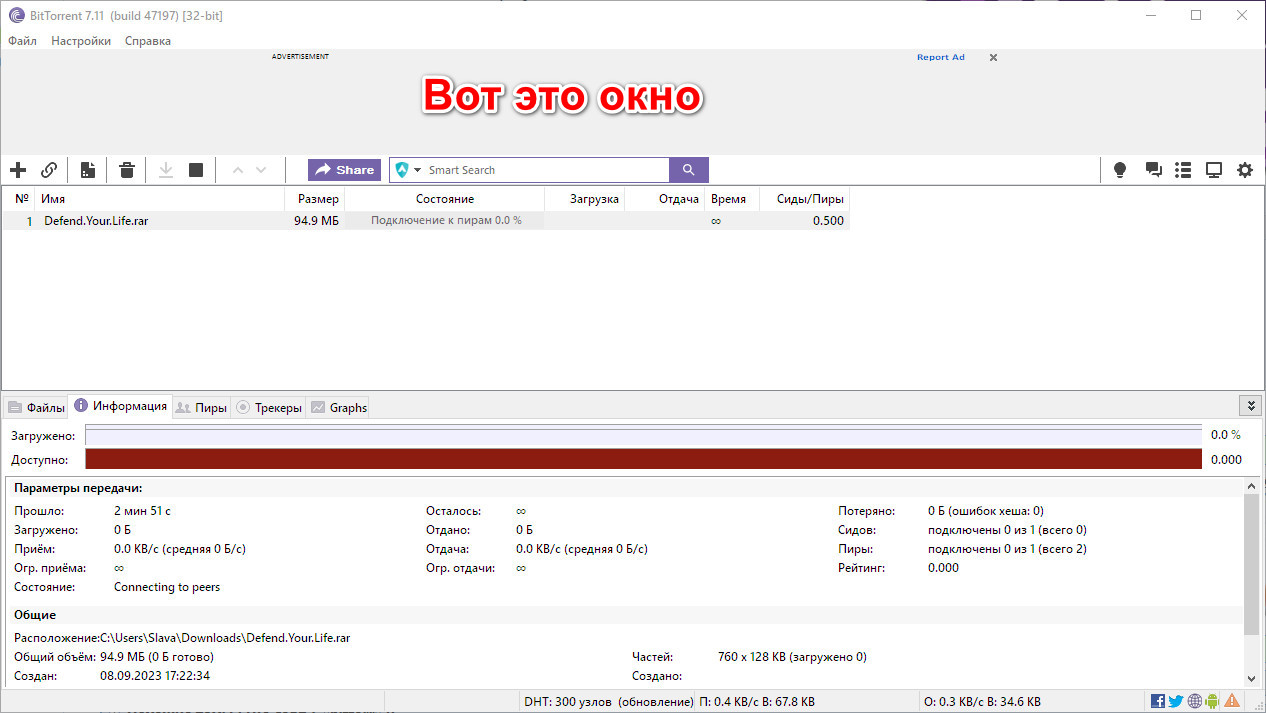The width and height of the screenshot is (1266, 713).
Task: Select the Defend.Your.Life.rar torrent row
Action: (426, 221)
